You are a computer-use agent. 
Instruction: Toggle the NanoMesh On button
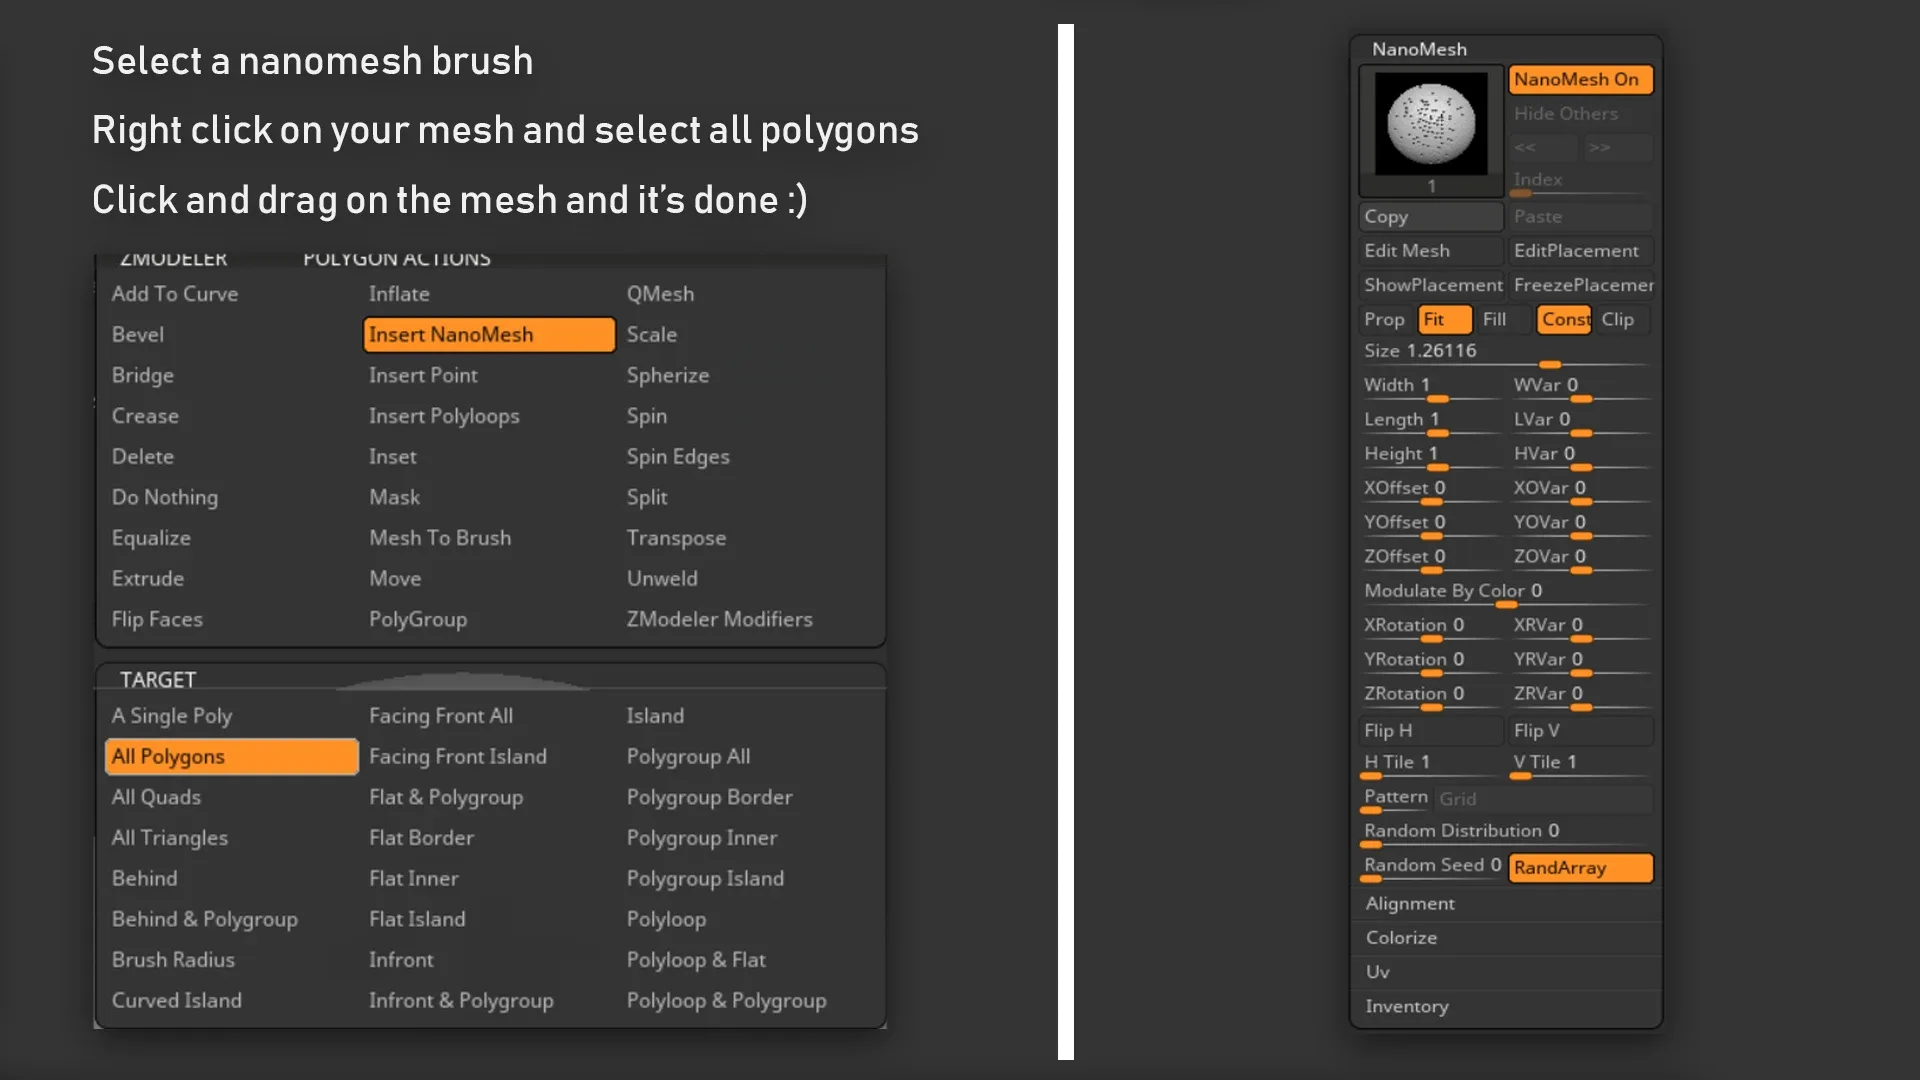[x=1579, y=79]
